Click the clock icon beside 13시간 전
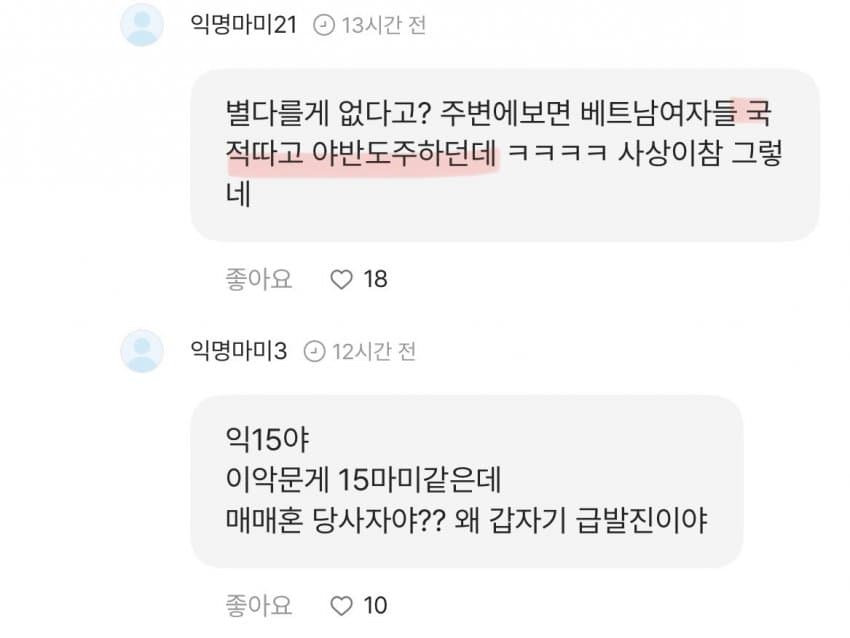Screen dimensions: 850x638 [x=324, y=25]
